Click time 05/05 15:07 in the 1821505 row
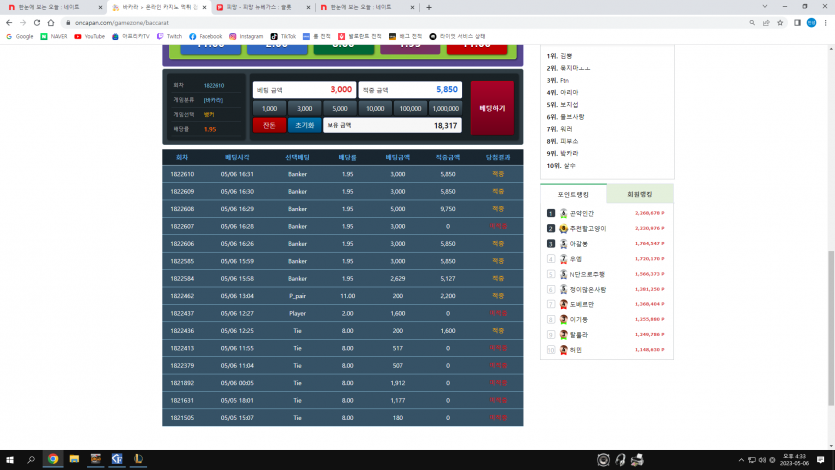The height and width of the screenshot is (470, 835). point(237,418)
